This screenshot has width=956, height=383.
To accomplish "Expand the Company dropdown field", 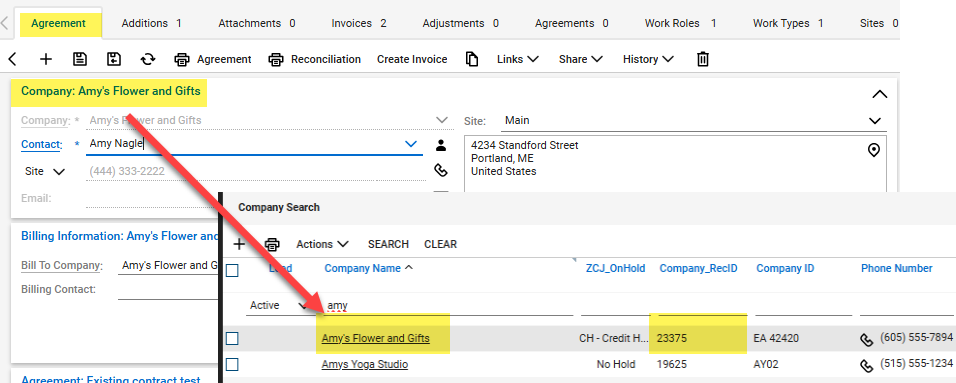I will (x=442, y=120).
